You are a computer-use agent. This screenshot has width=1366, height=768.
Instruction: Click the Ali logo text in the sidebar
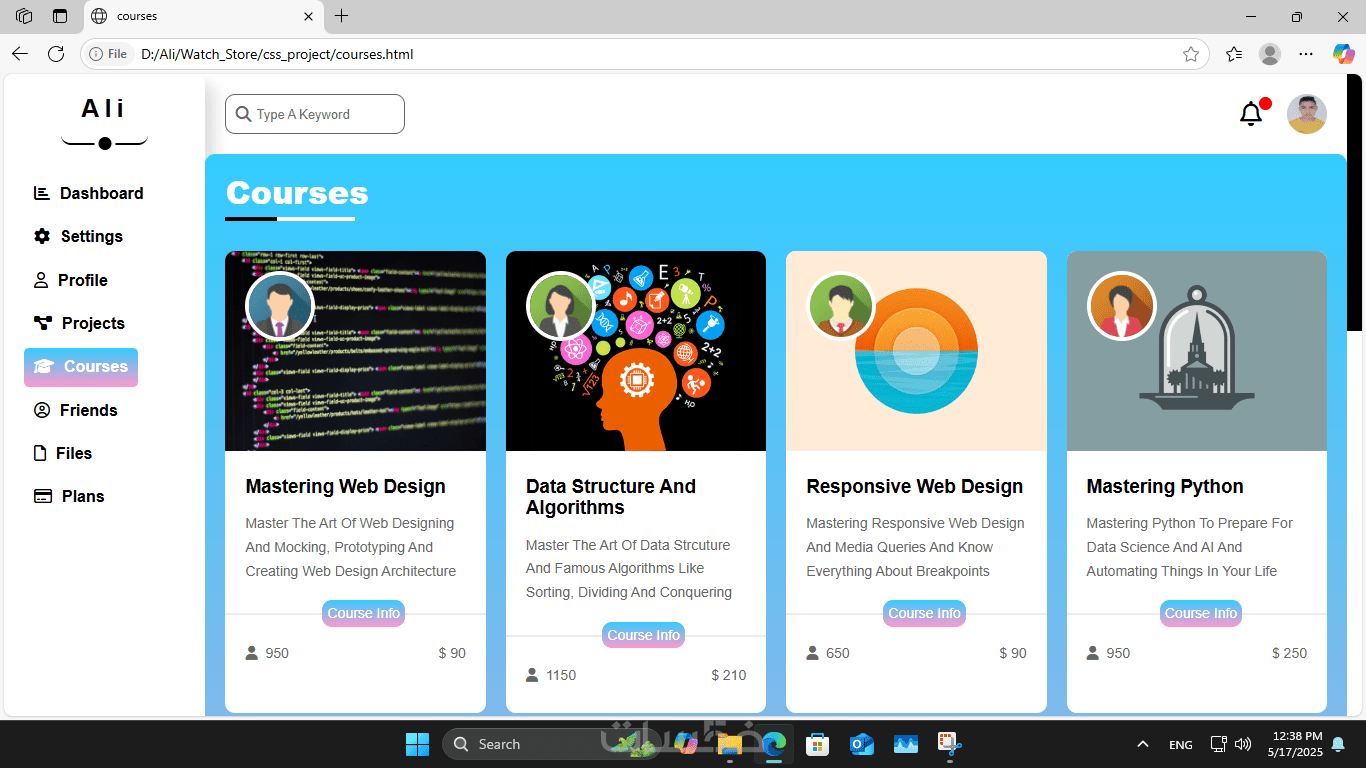(104, 108)
